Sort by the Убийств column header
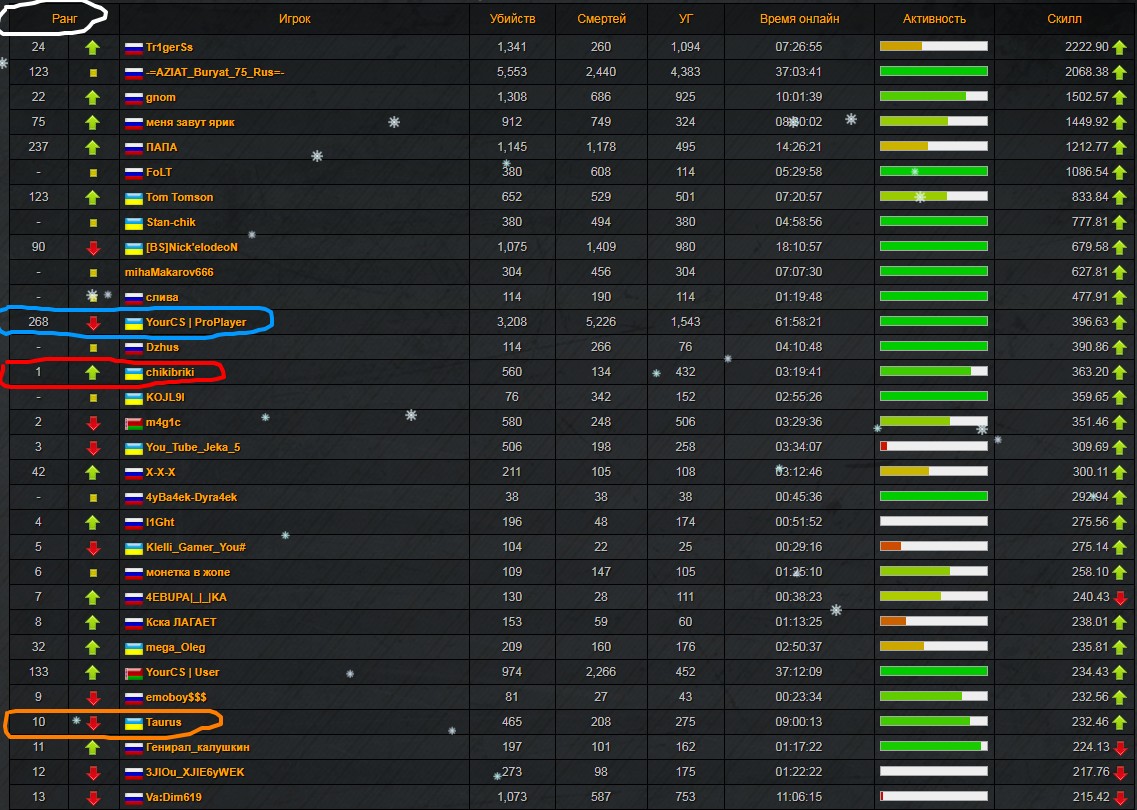 coord(512,18)
